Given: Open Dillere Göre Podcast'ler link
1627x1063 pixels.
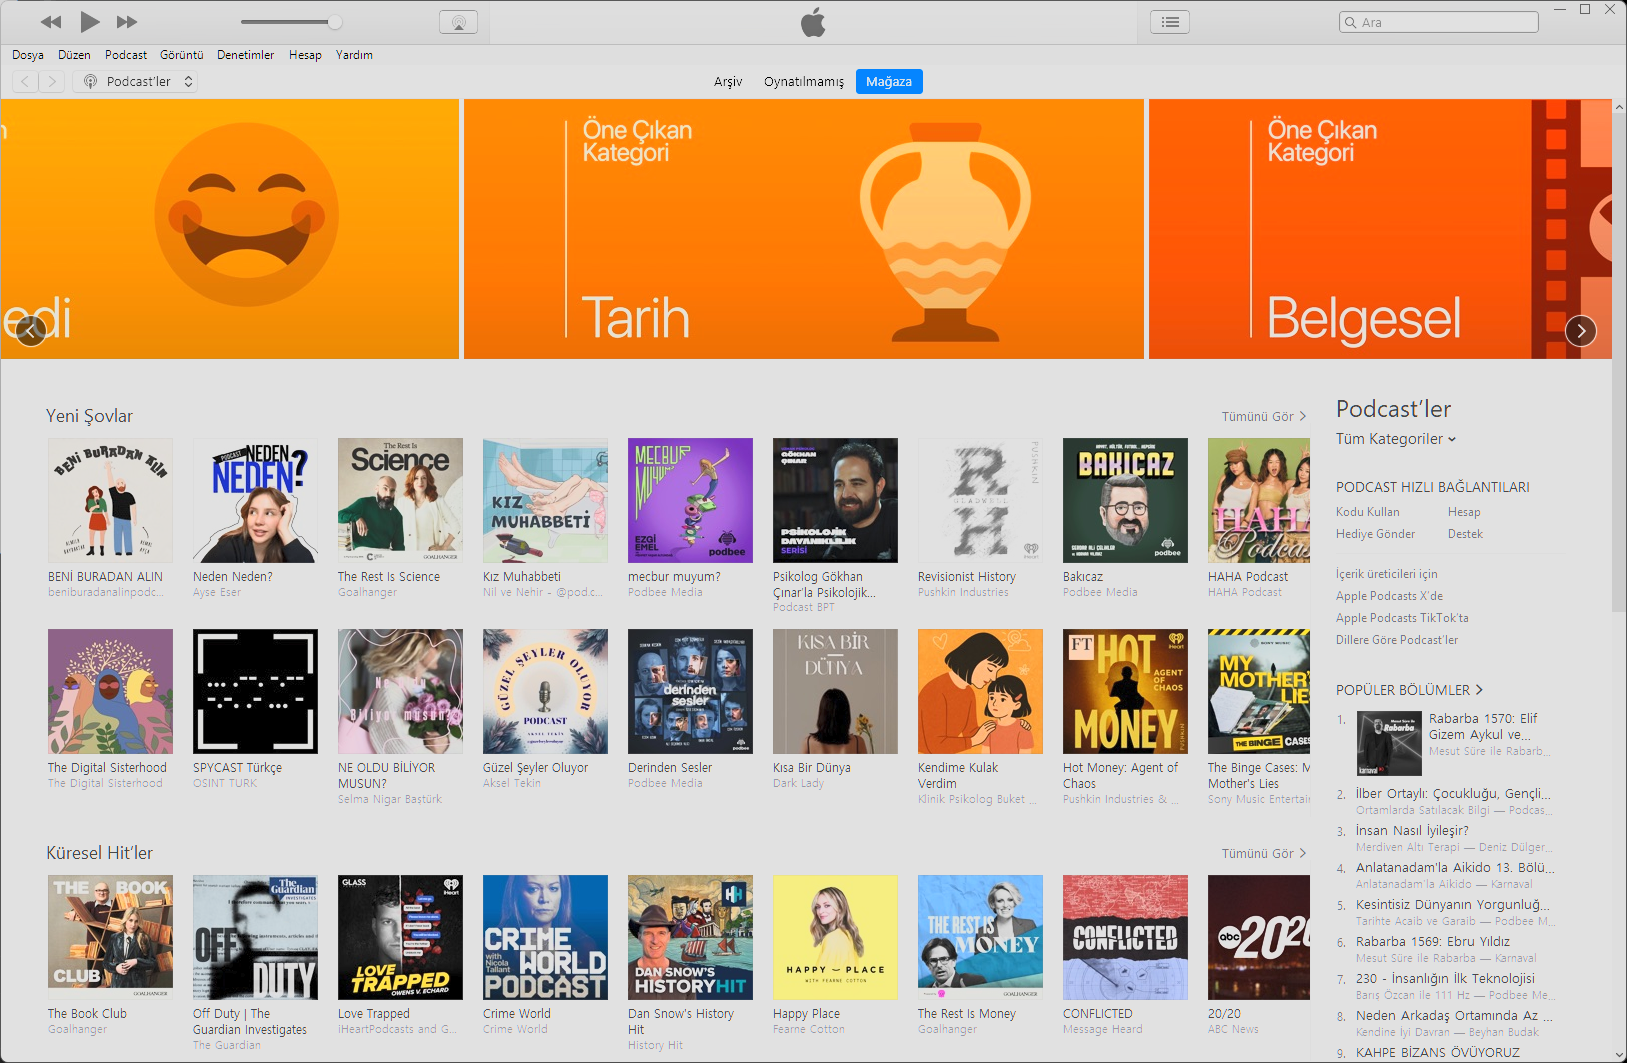Looking at the screenshot, I should pos(1397,640).
